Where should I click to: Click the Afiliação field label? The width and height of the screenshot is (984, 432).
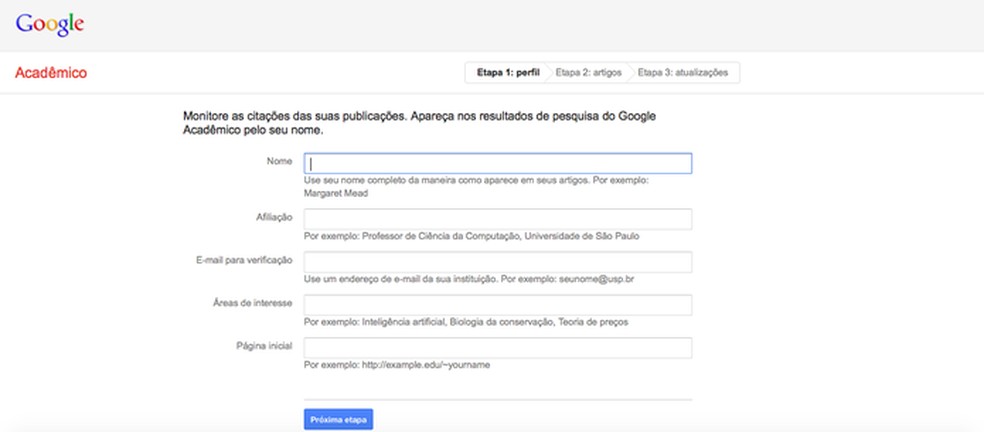(x=274, y=216)
